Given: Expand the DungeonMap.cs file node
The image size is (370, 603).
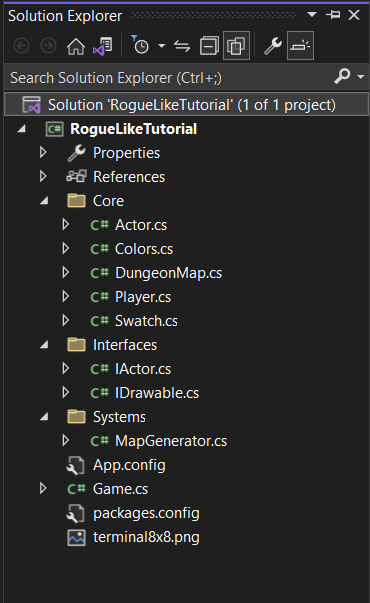Looking at the screenshot, I should [x=66, y=272].
